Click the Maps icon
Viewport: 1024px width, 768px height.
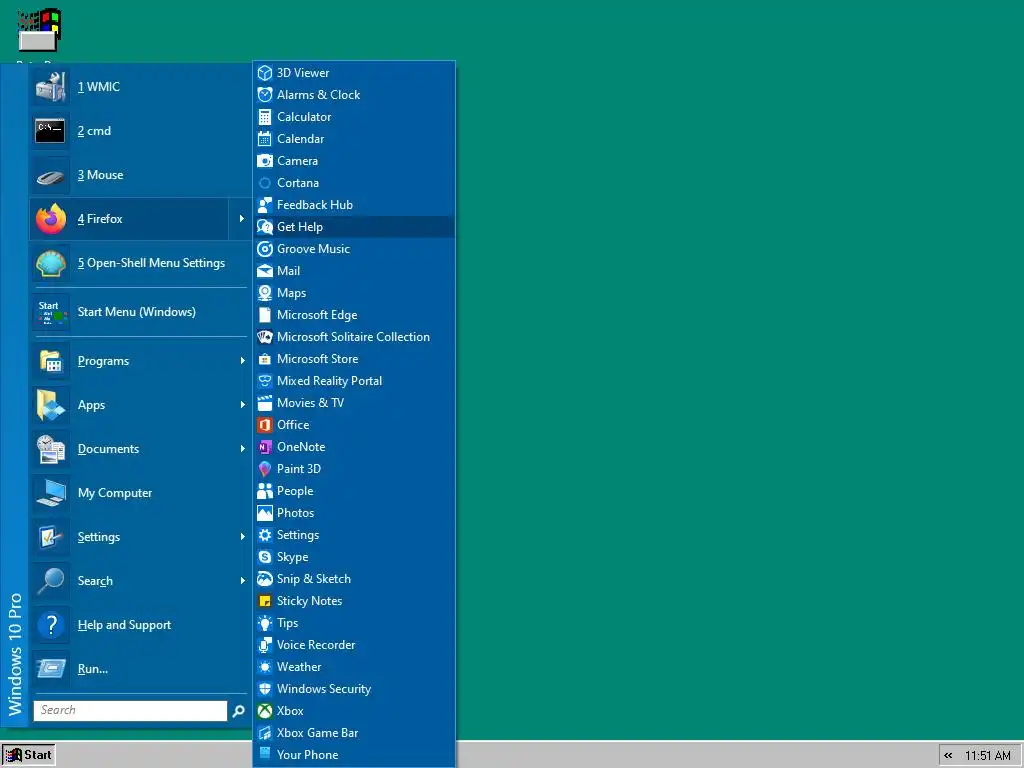[x=264, y=293]
